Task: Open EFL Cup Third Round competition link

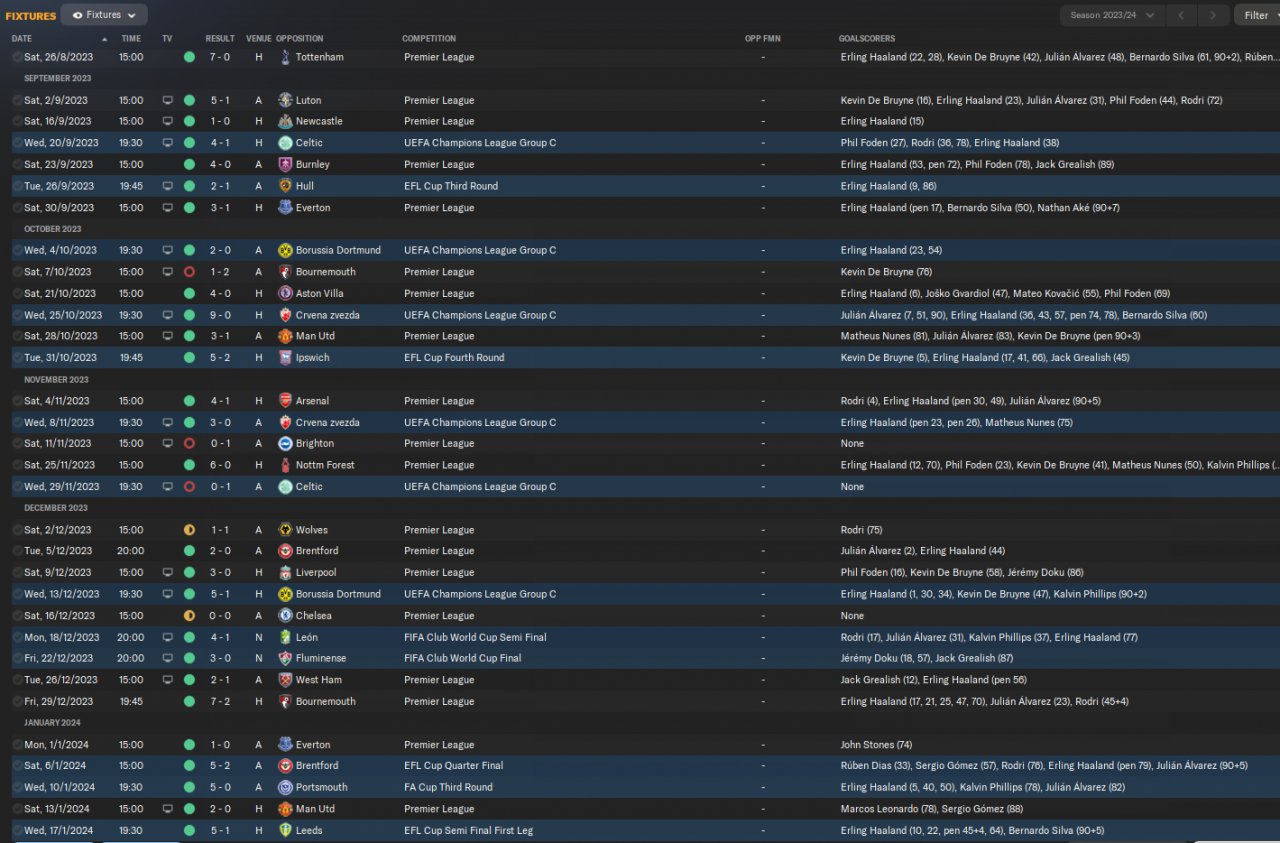Action: 451,186
